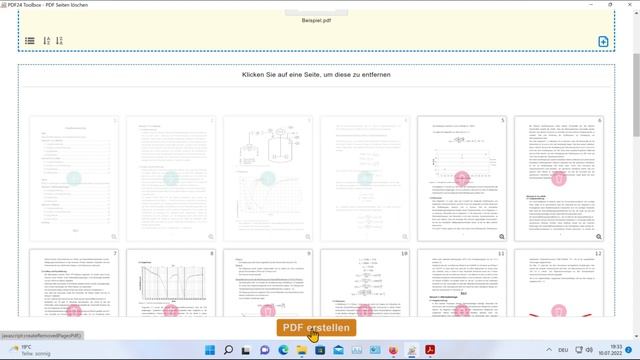Zoom into page 4 with magnifier icon
The height and width of the screenshot is (360, 640).
pos(405,237)
